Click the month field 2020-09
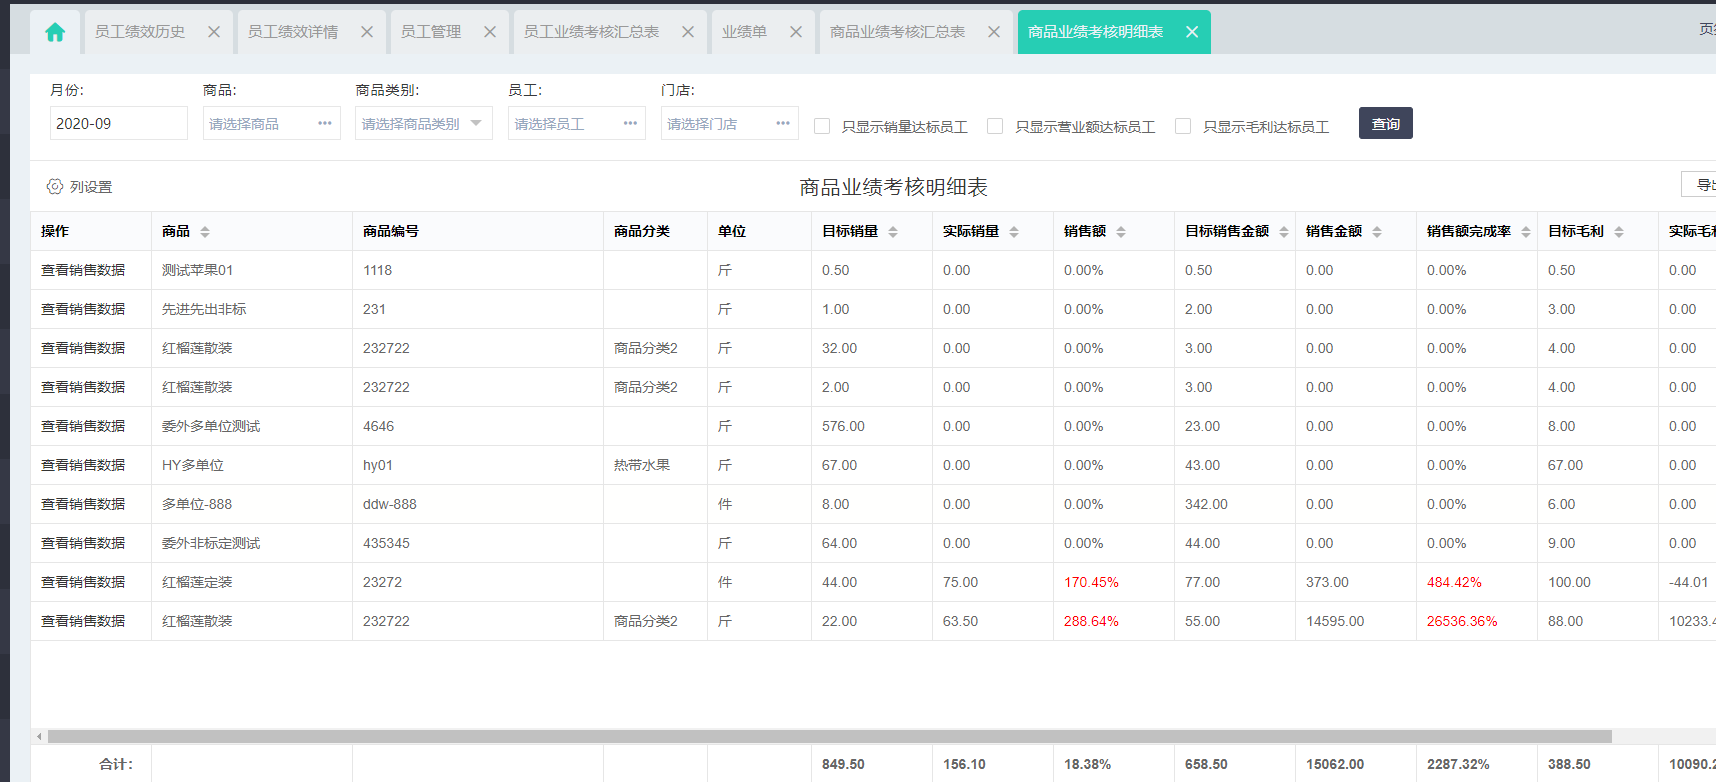The image size is (1716, 782). [119, 123]
